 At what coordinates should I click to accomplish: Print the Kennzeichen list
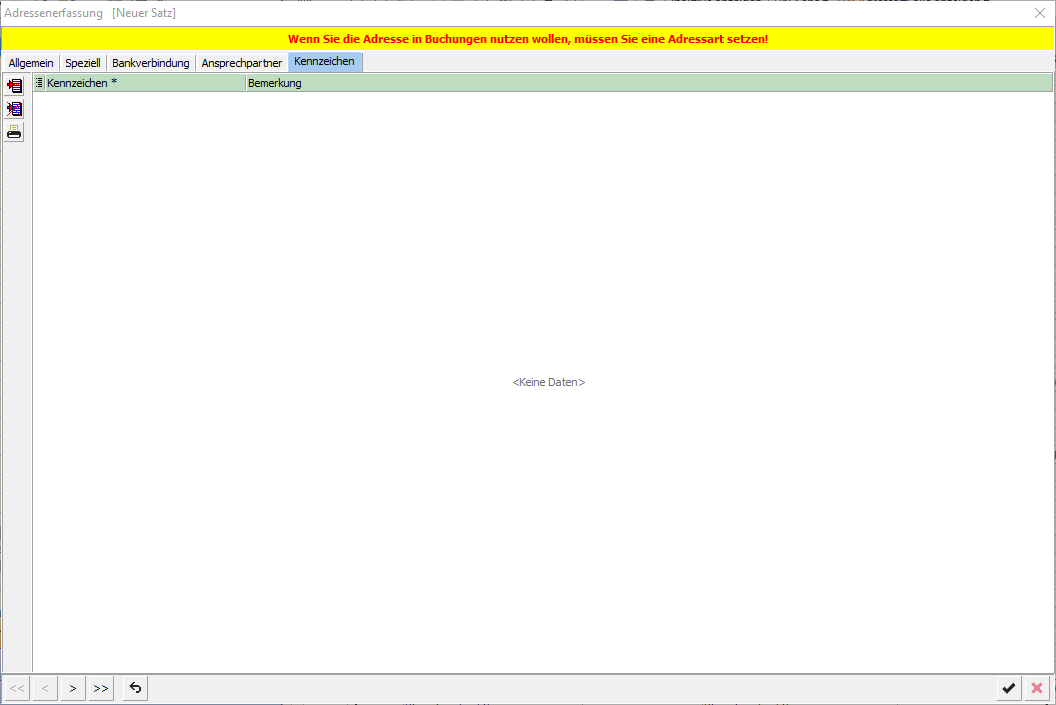[x=14, y=132]
